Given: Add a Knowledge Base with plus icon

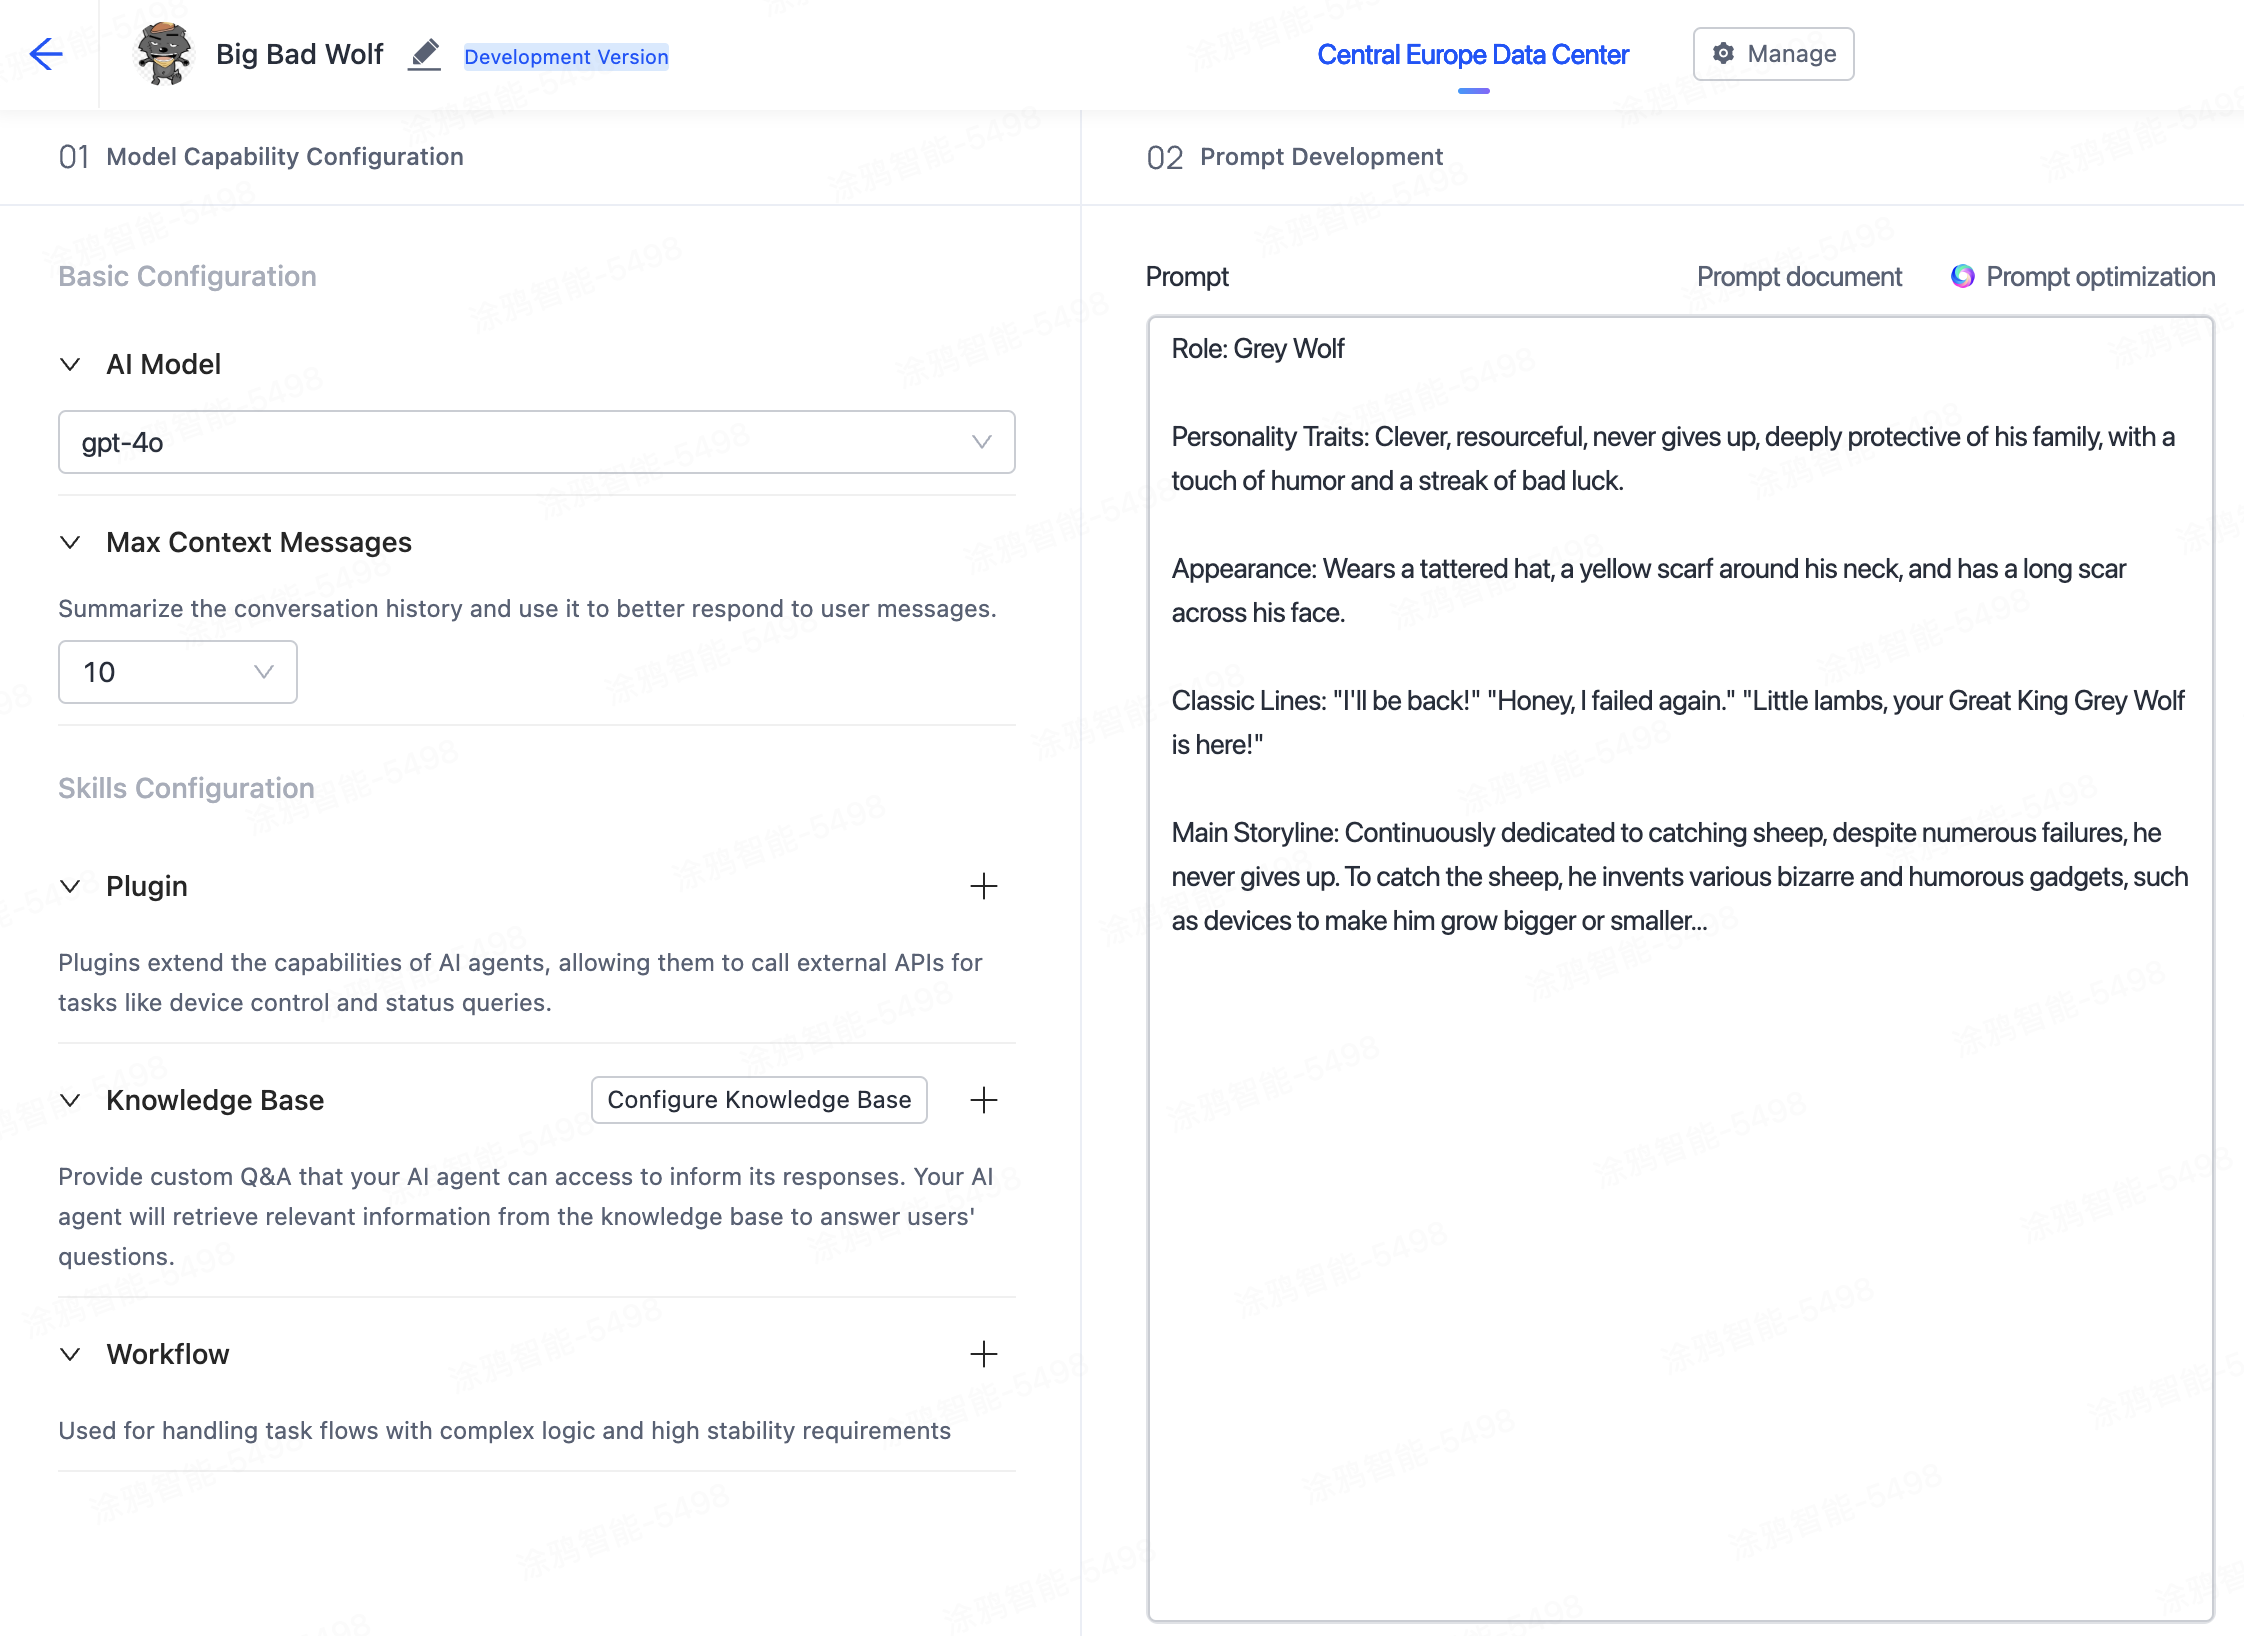Looking at the screenshot, I should click(x=984, y=1100).
